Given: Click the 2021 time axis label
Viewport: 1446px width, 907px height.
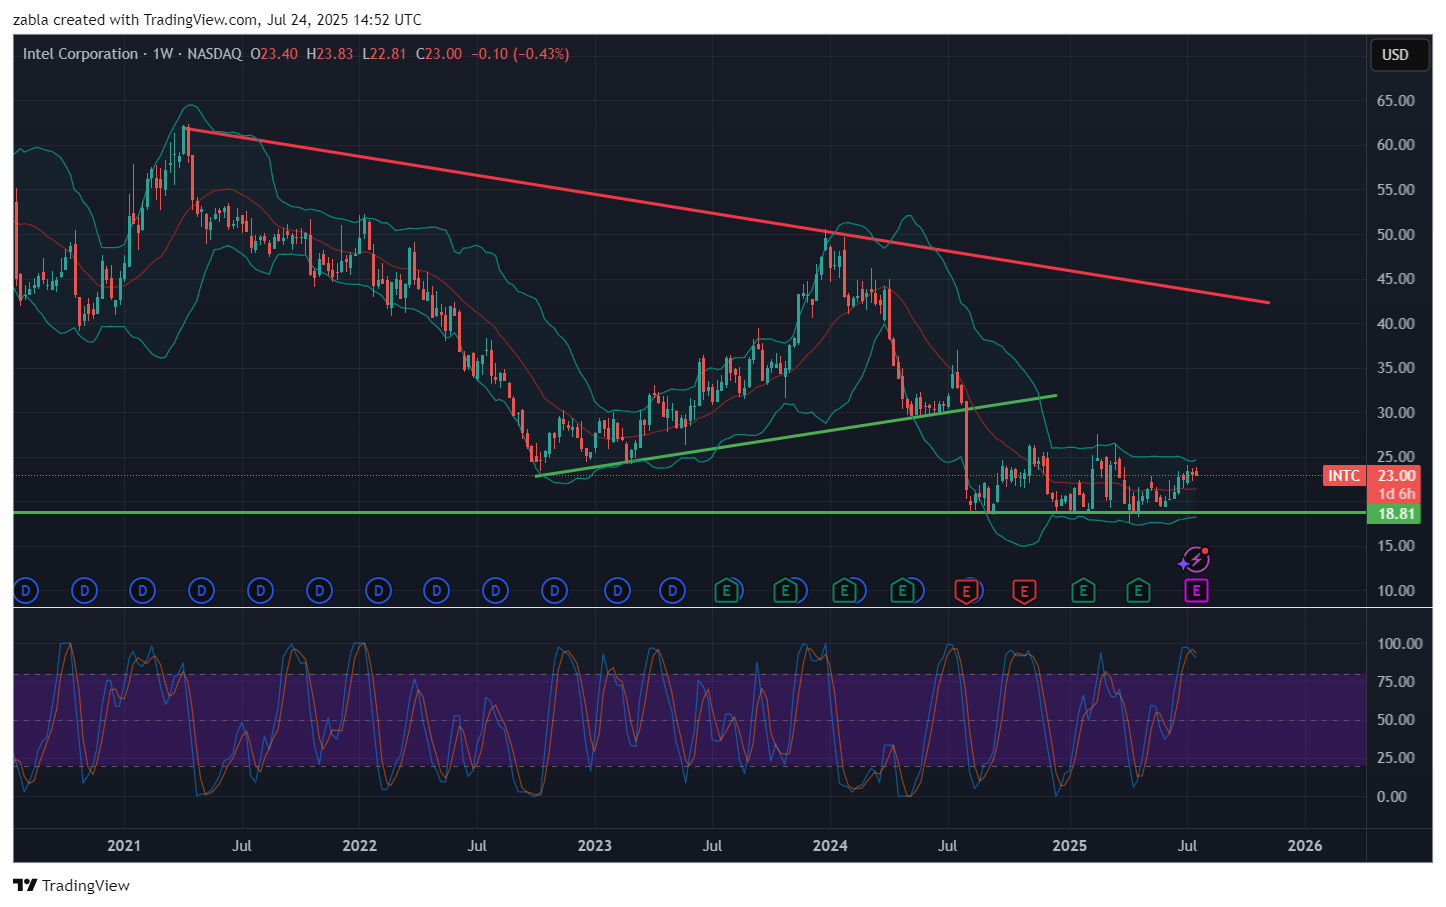Looking at the screenshot, I should tap(124, 846).
